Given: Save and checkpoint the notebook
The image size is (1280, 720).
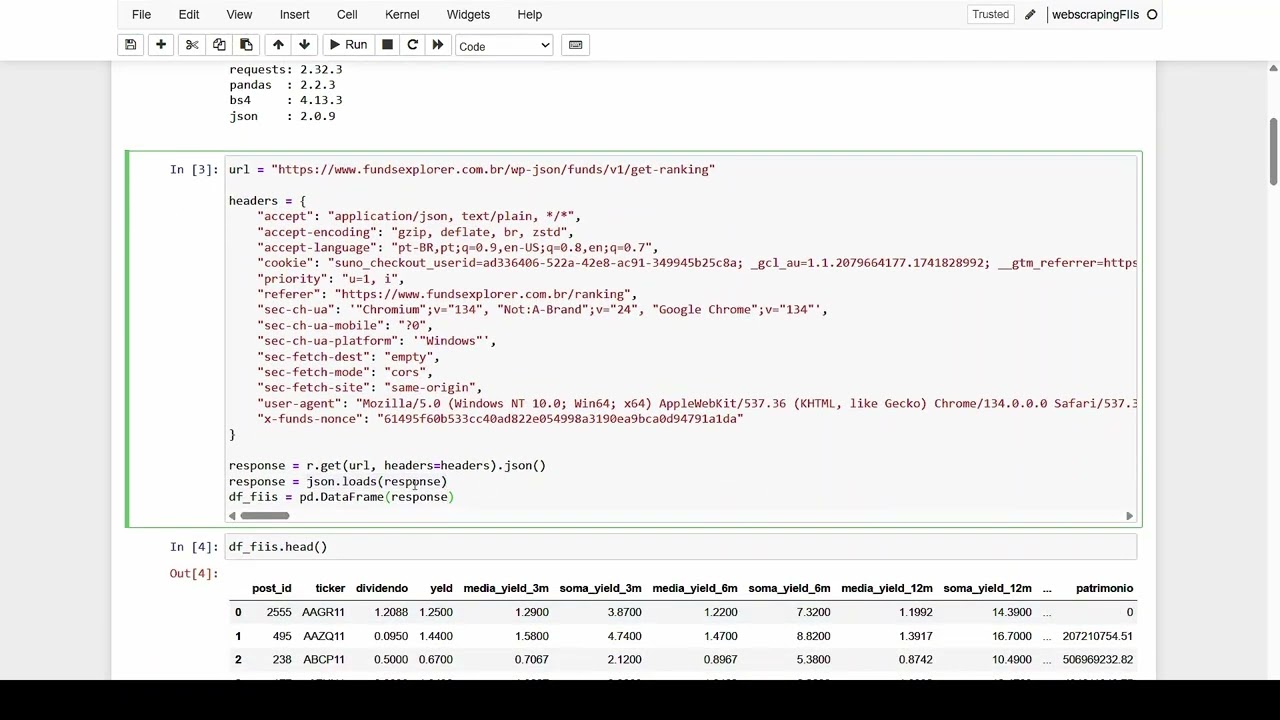Looking at the screenshot, I should point(130,45).
